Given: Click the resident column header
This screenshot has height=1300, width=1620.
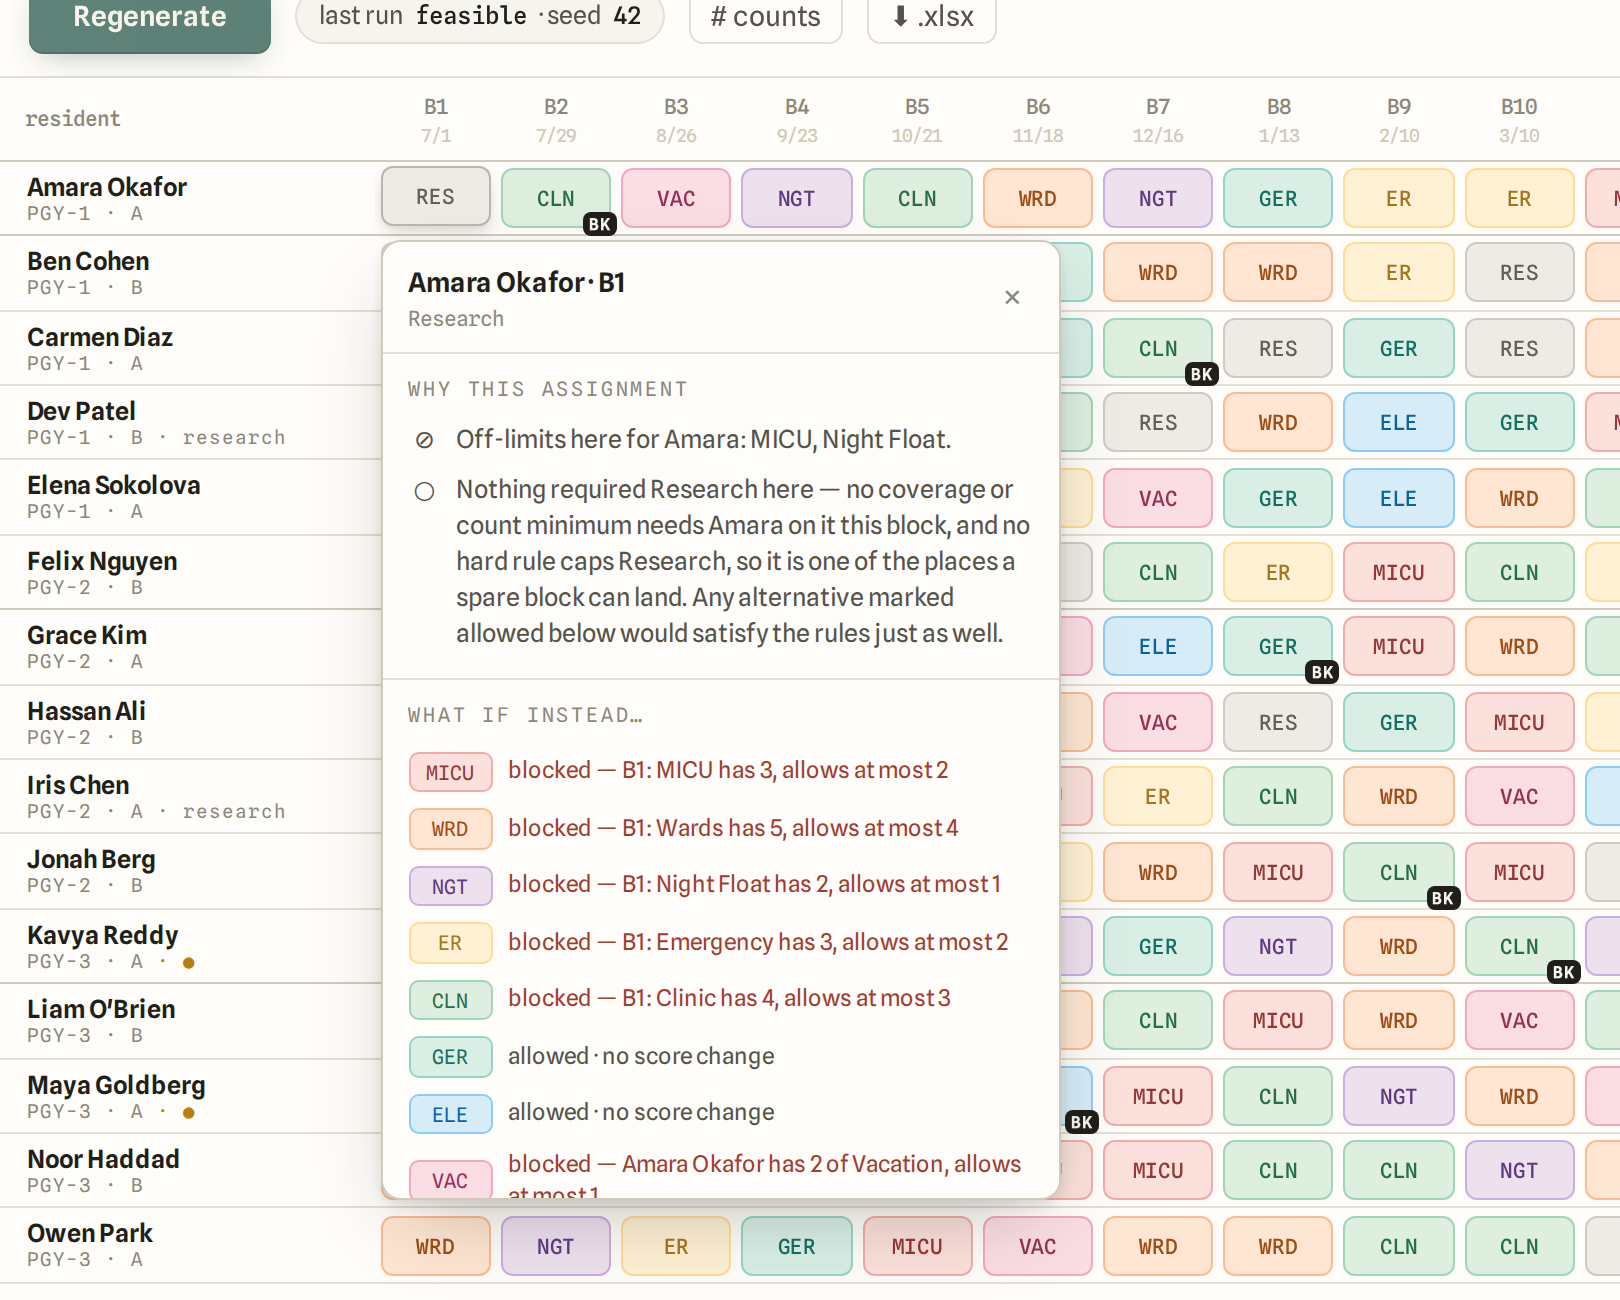Looking at the screenshot, I should click(x=73, y=119).
